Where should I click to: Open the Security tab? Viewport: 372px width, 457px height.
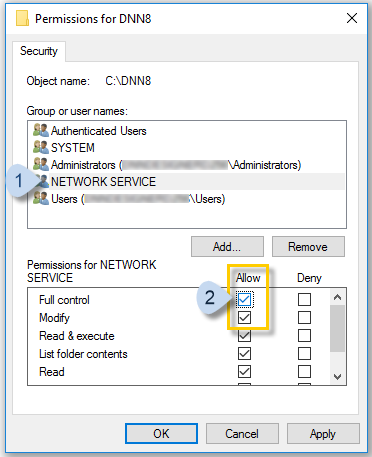(39, 51)
